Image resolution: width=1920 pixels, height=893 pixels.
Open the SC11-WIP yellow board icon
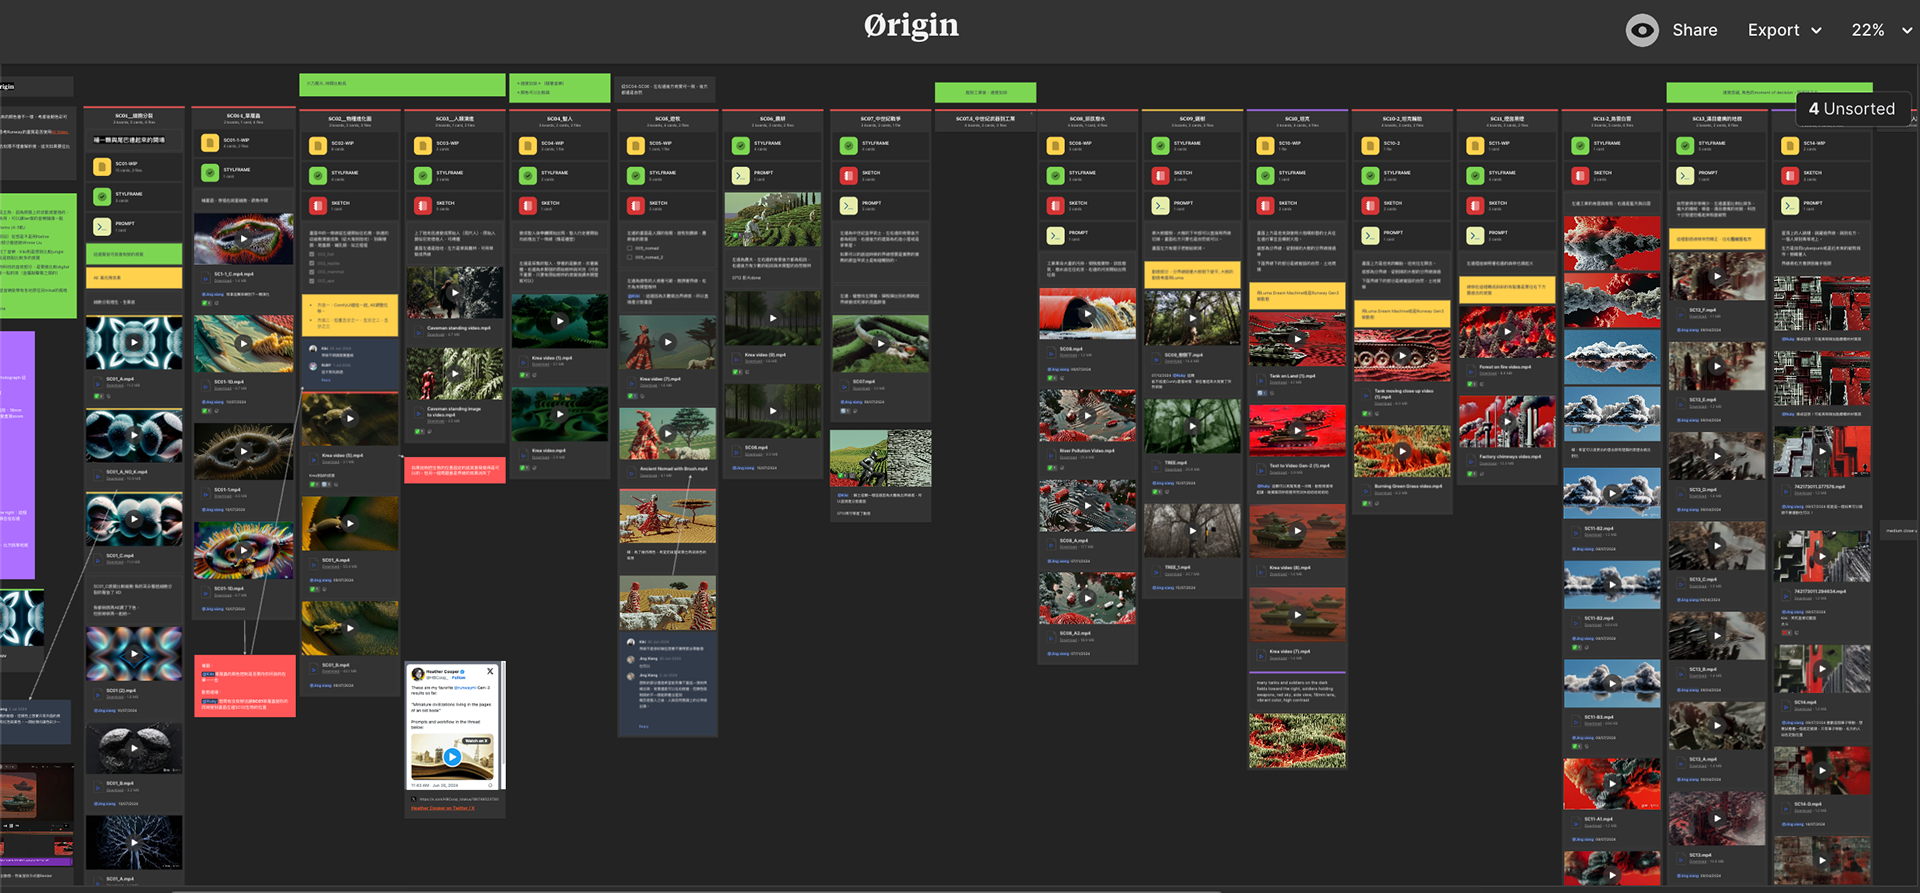[1476, 146]
